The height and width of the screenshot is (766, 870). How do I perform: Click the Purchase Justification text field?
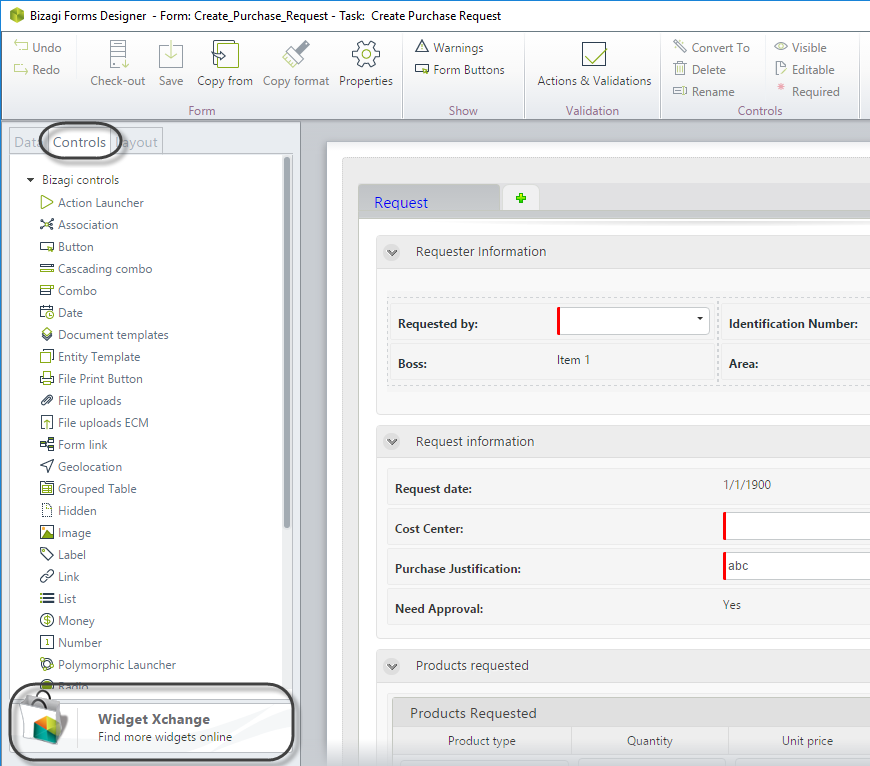tap(796, 566)
